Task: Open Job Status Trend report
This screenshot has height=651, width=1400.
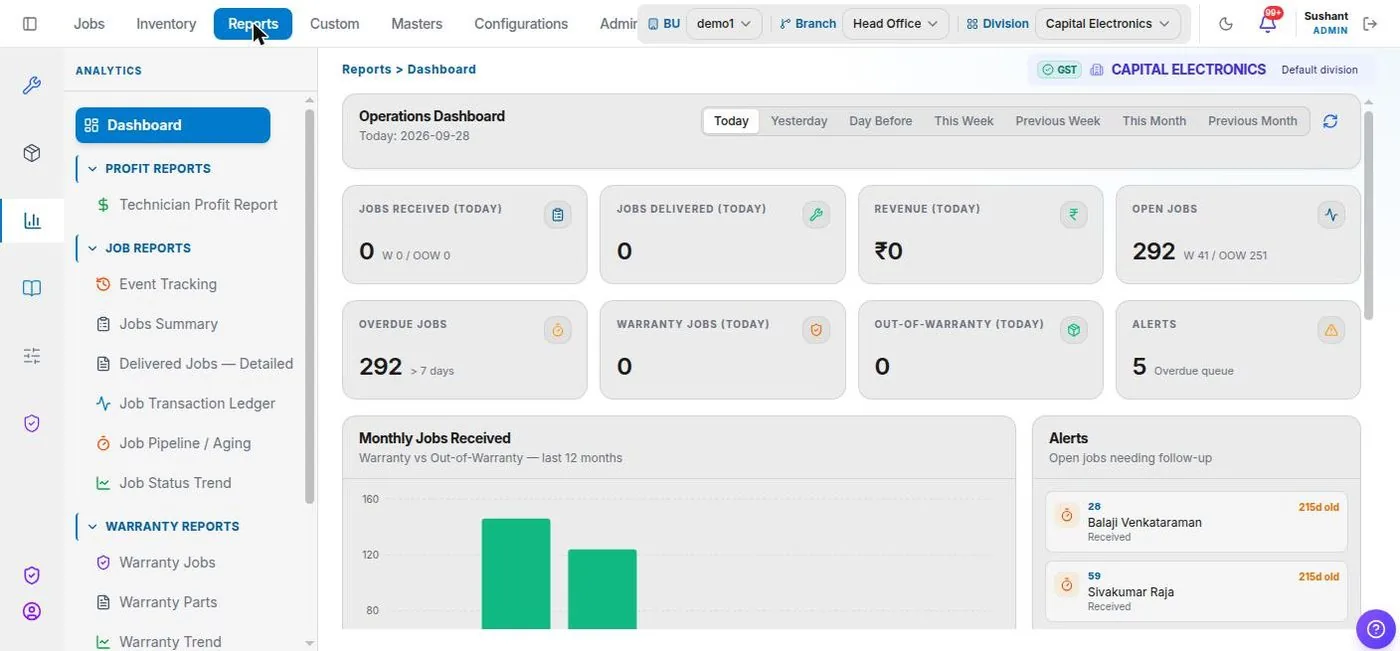Action: (164, 482)
